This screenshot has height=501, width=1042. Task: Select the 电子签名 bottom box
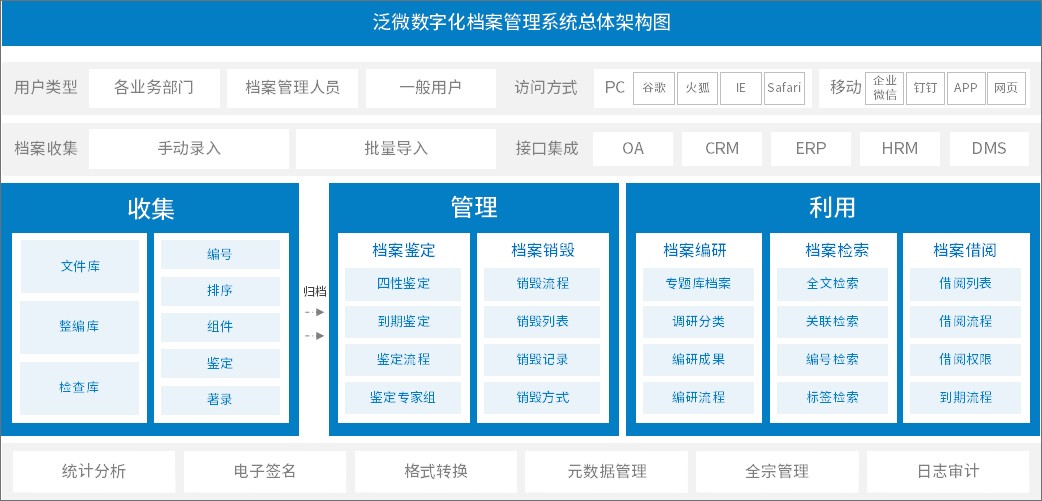[265, 472]
